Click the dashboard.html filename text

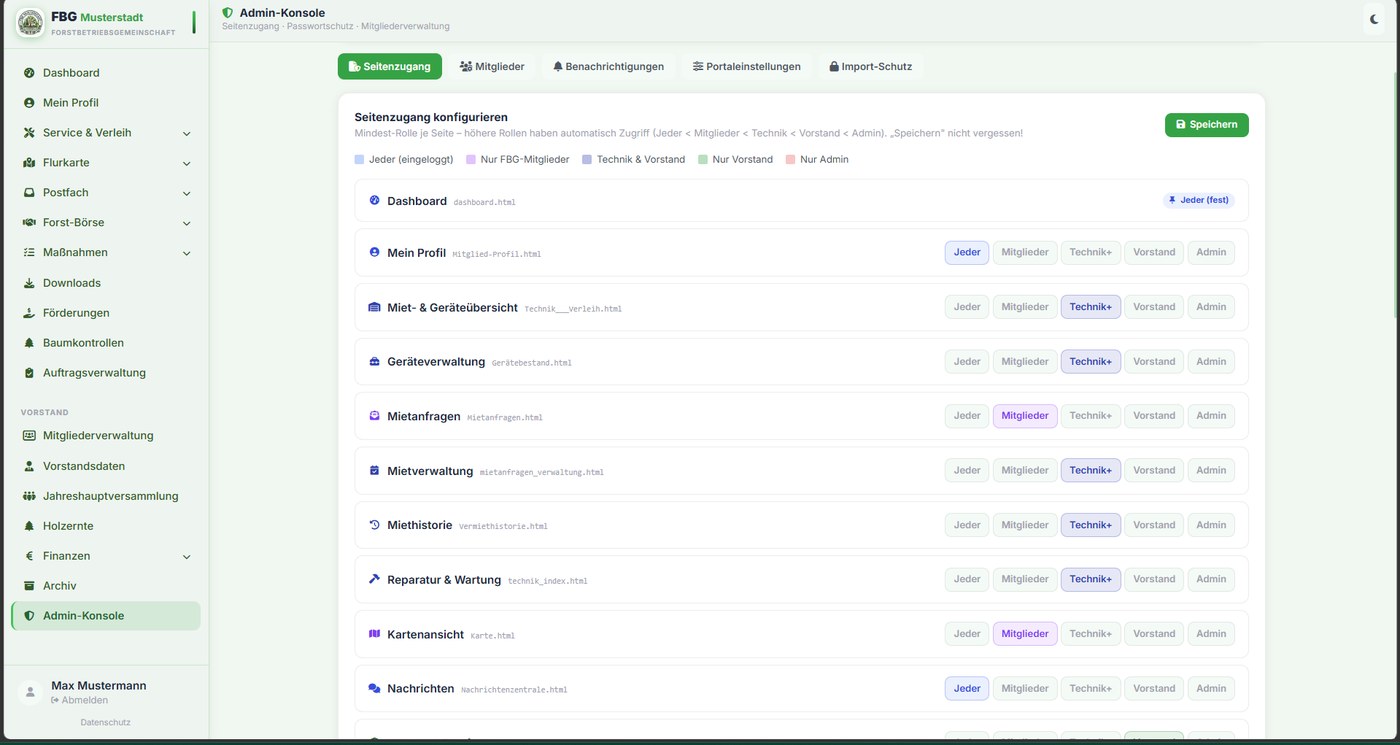(484, 202)
